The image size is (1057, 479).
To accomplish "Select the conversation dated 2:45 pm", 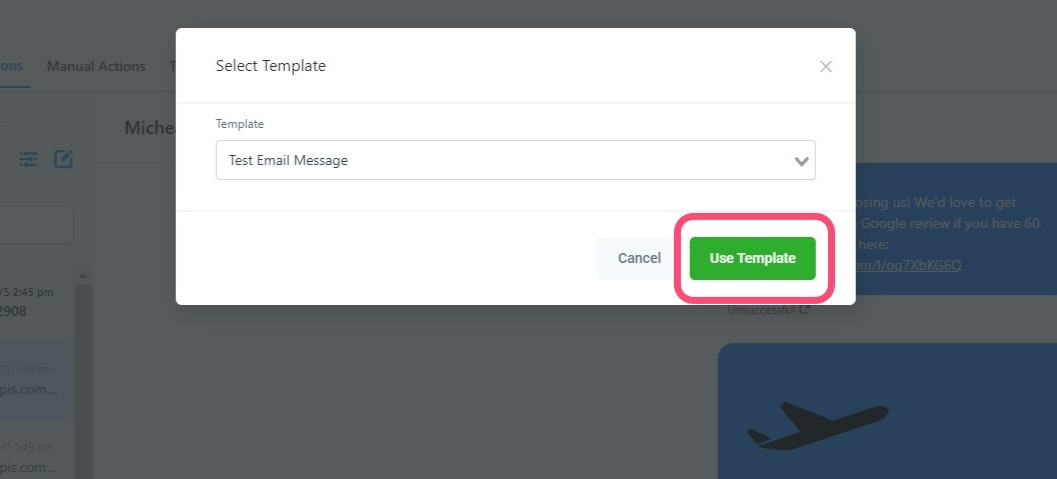I will [36, 302].
